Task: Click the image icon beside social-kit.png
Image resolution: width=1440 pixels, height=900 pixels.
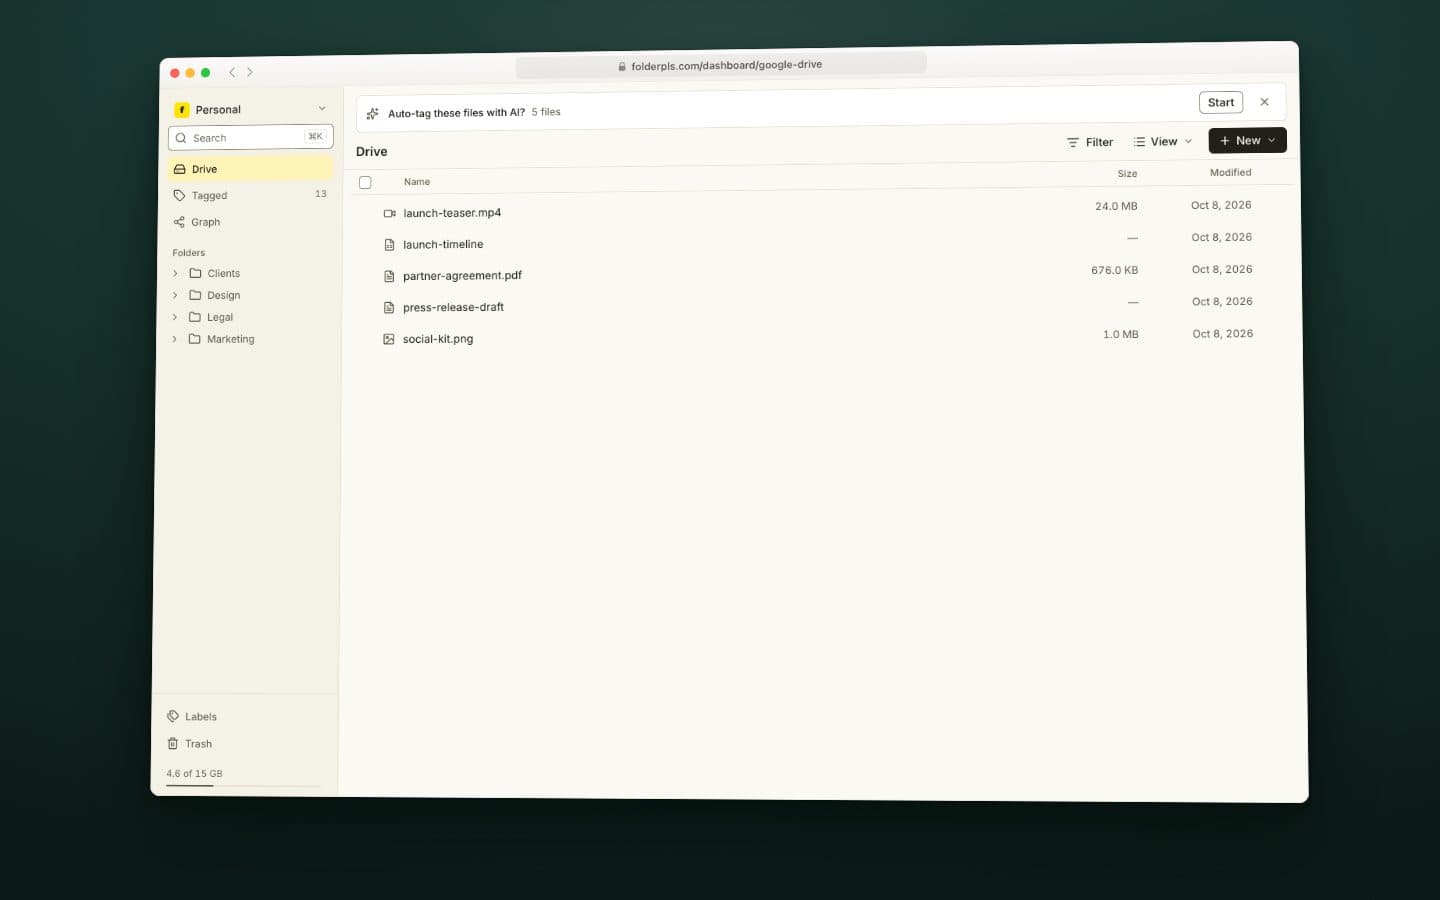Action: (389, 339)
